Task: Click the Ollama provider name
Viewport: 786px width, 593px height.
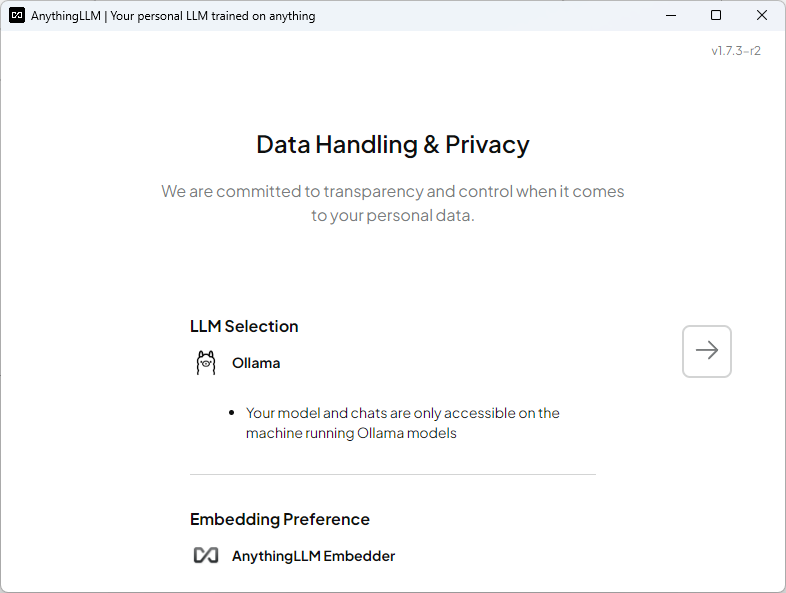Action: click(x=256, y=363)
